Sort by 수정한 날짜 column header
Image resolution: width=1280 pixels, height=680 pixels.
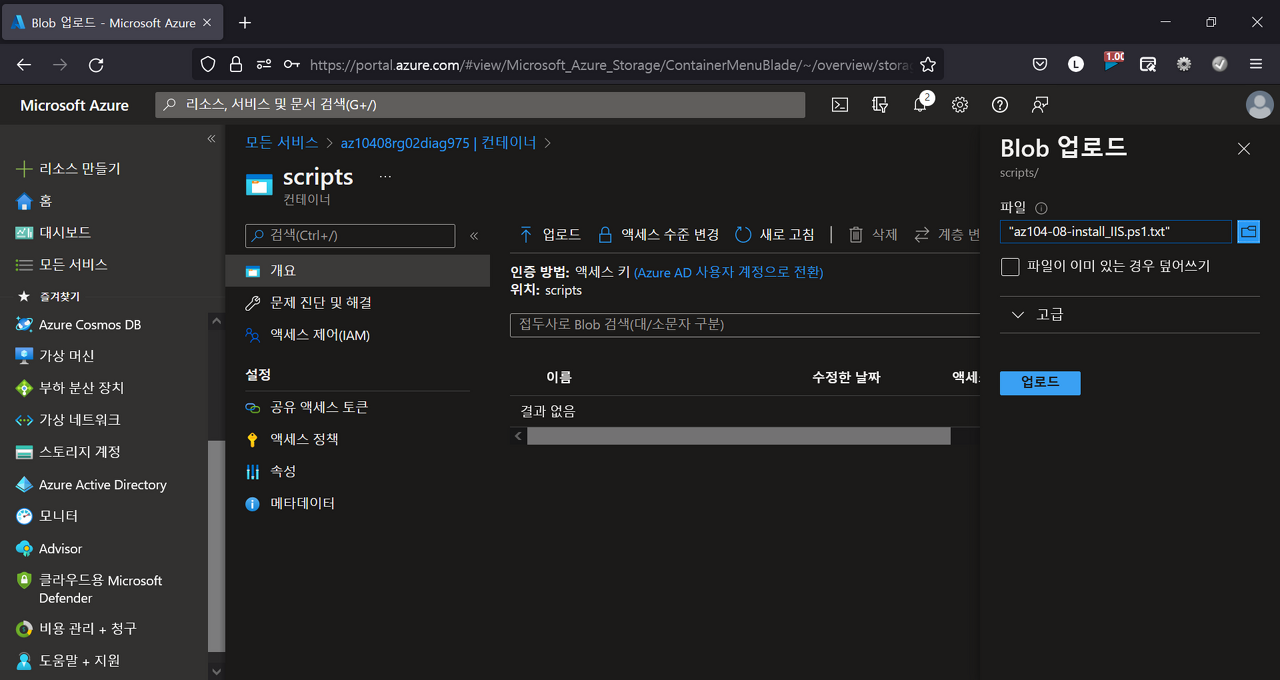846,378
